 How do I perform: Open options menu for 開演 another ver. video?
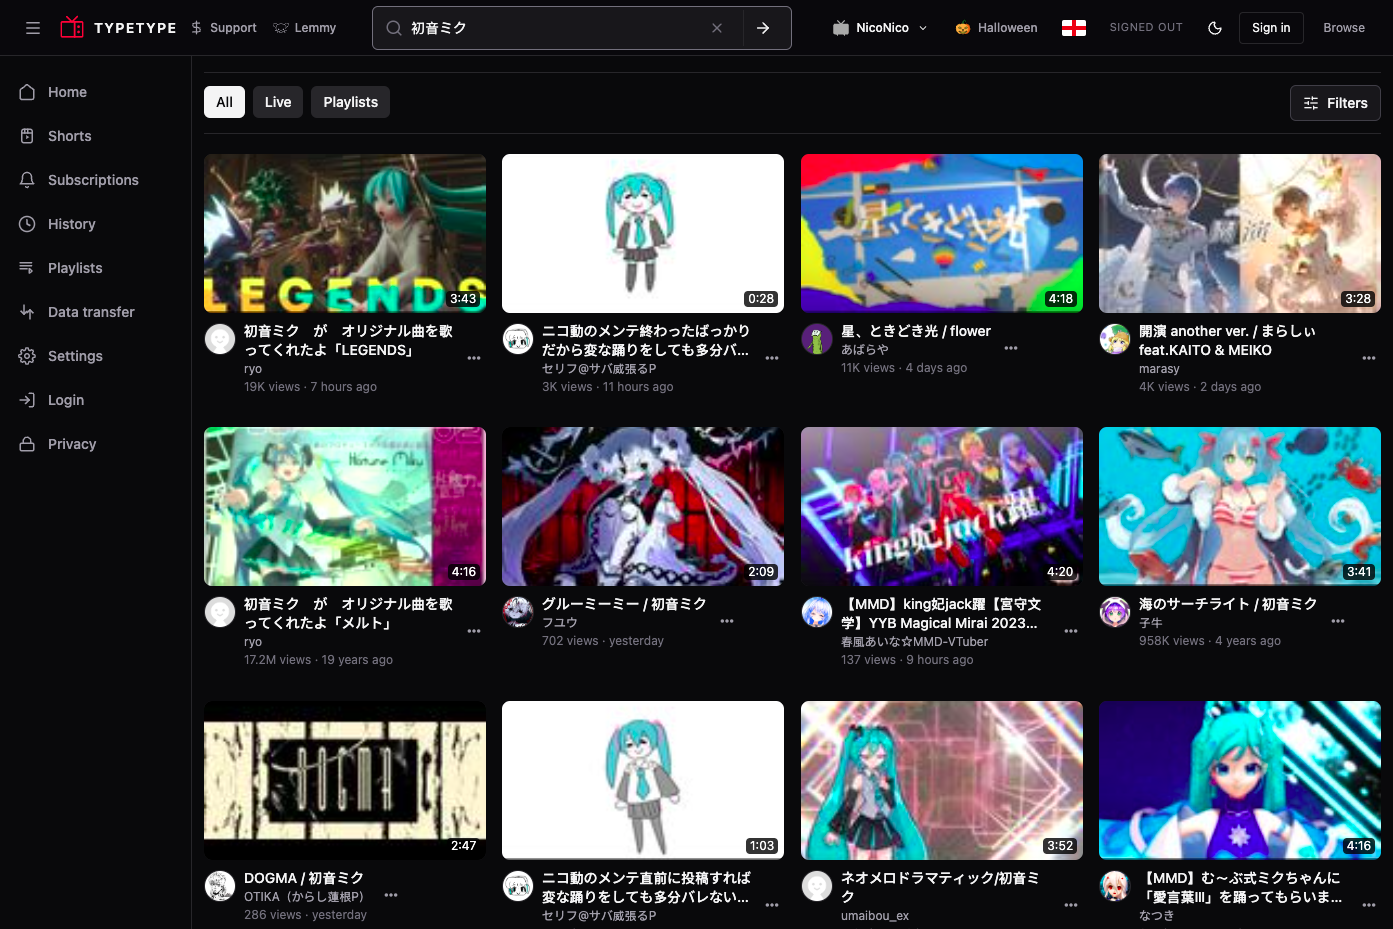(x=1369, y=358)
